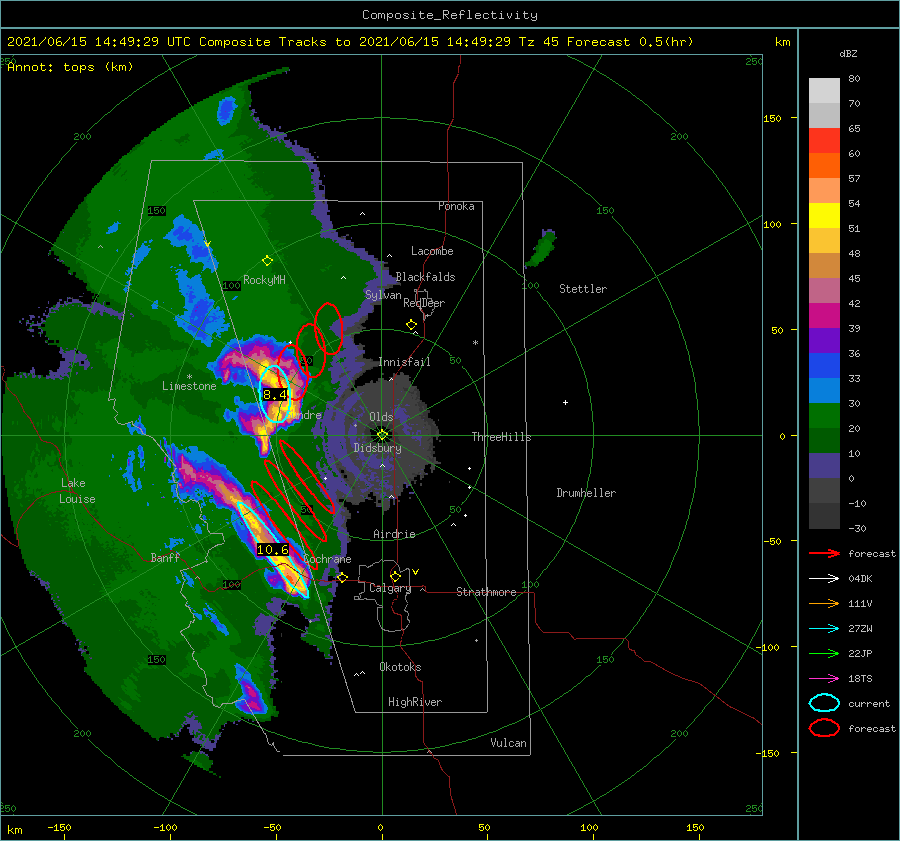This screenshot has width=900, height=841.
Task: Click the Innisfail town label
Action: [404, 362]
